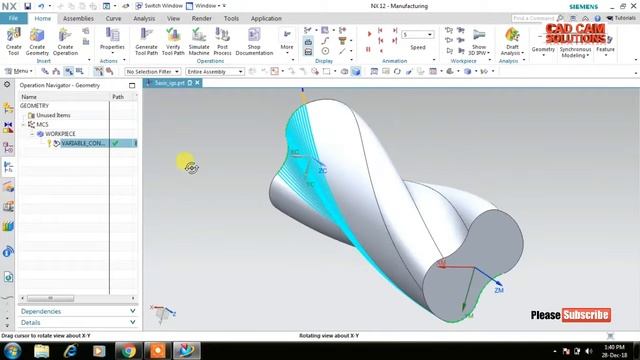Click the Create Geometry icon

pos(37,41)
